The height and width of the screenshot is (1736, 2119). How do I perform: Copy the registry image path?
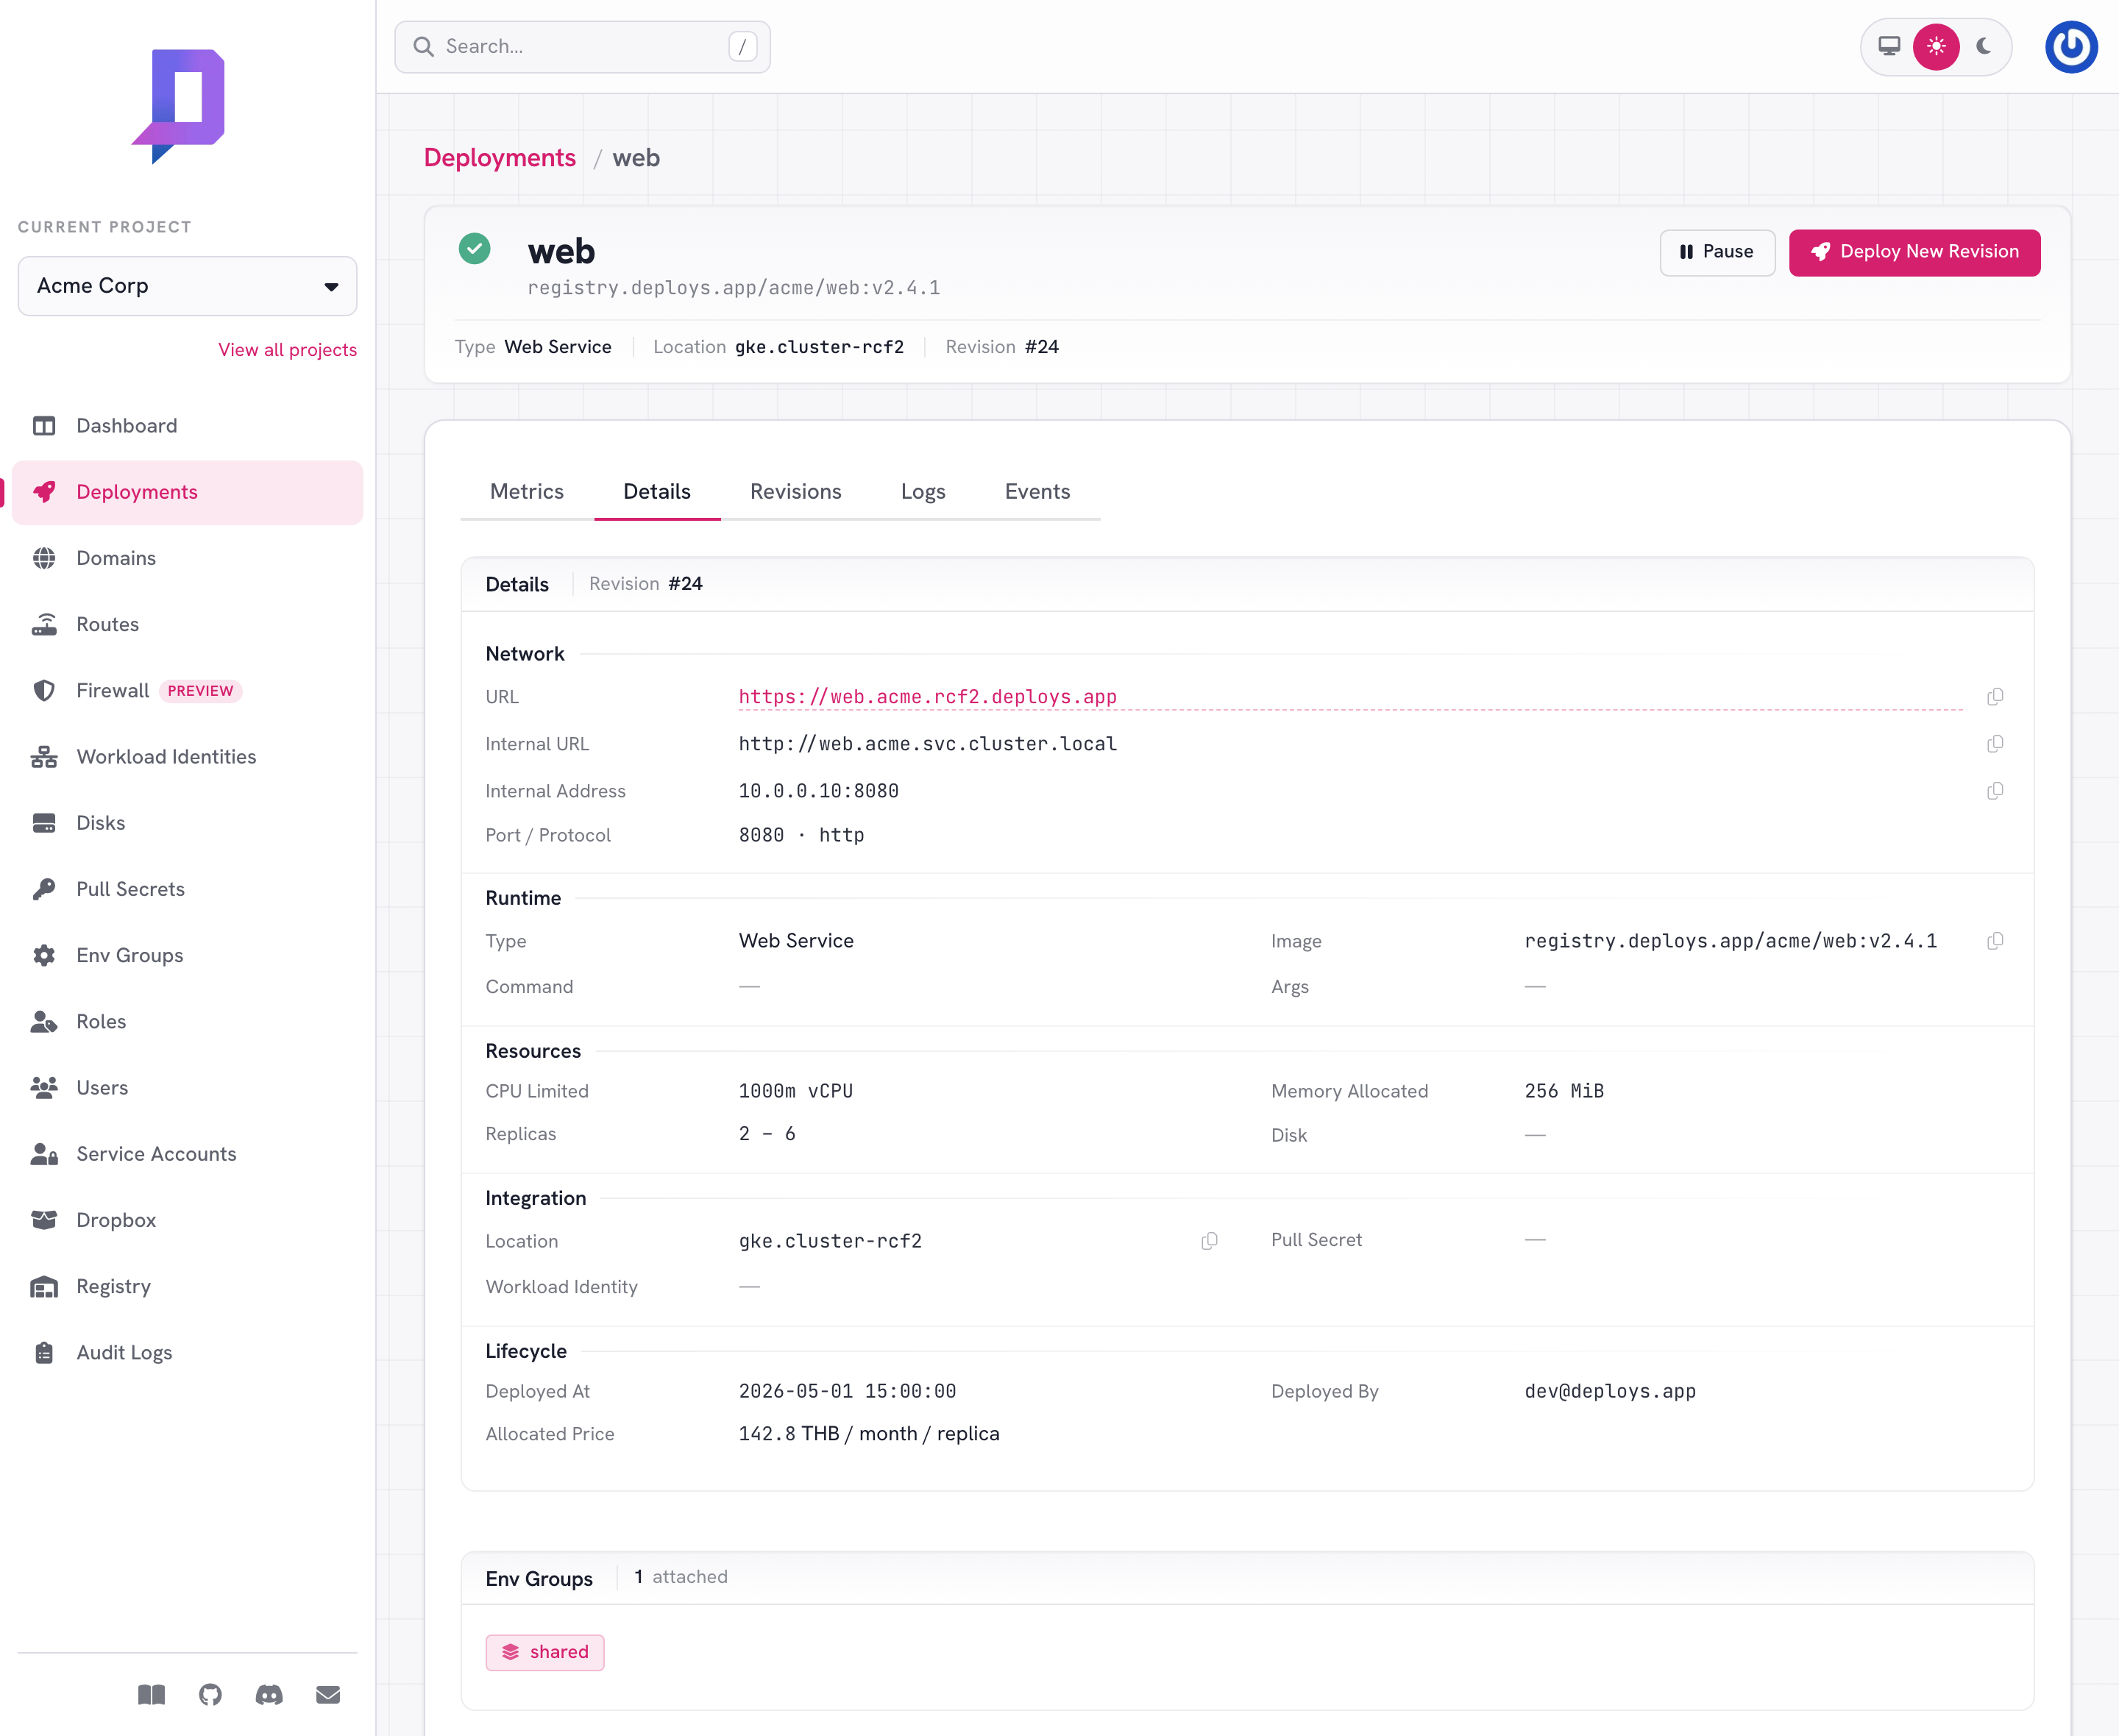[1995, 941]
